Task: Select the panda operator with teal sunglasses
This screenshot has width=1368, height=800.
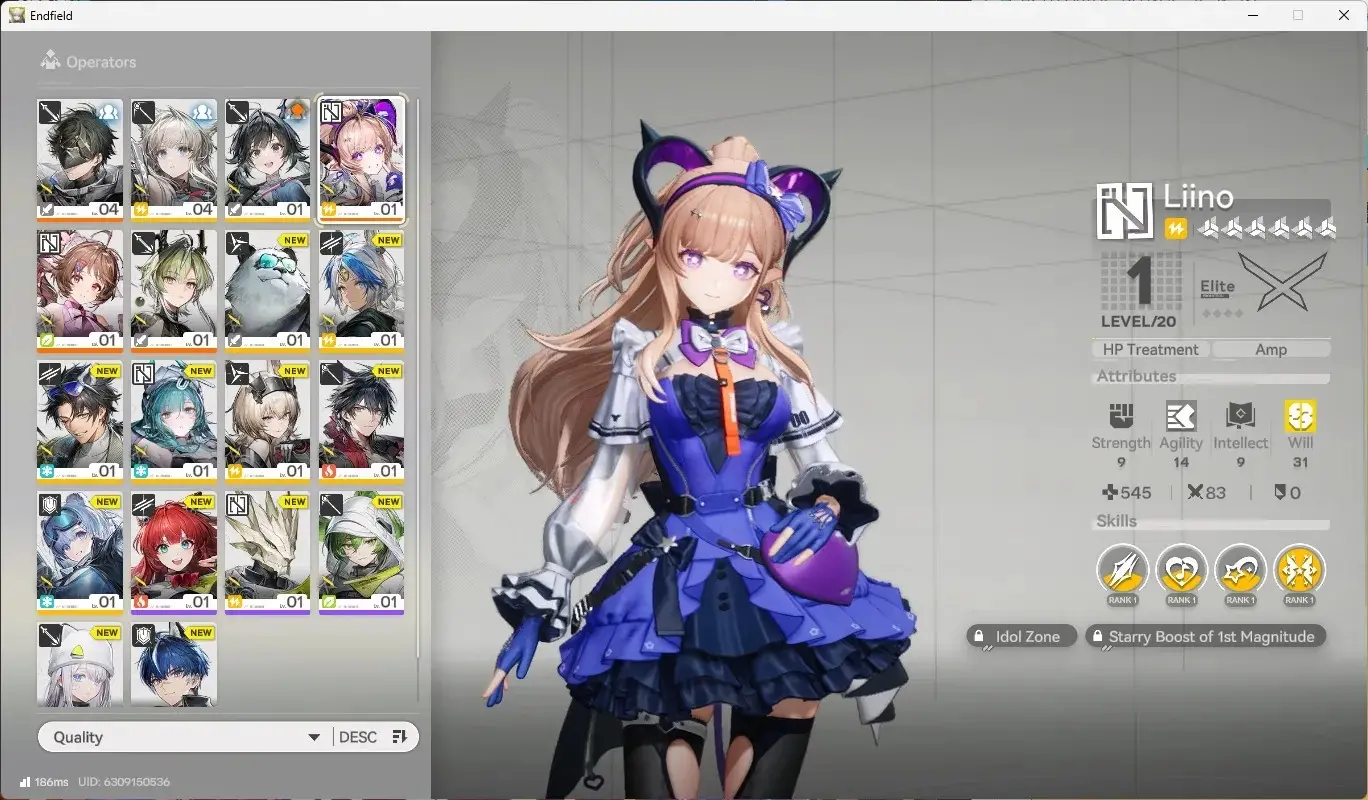Action: point(268,290)
